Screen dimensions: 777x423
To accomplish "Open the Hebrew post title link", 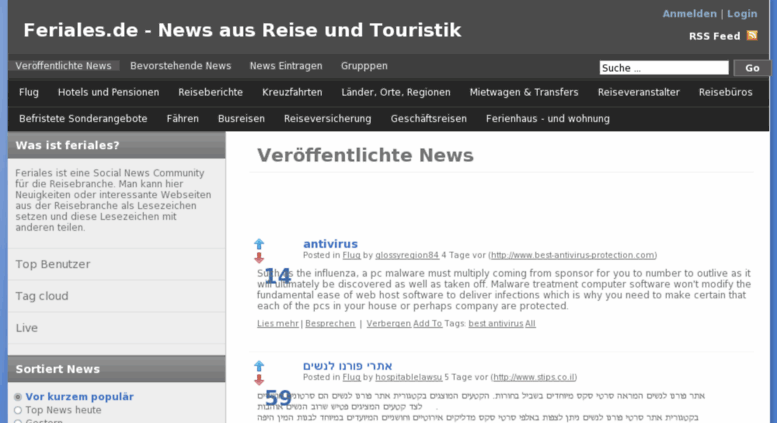I will click(347, 366).
